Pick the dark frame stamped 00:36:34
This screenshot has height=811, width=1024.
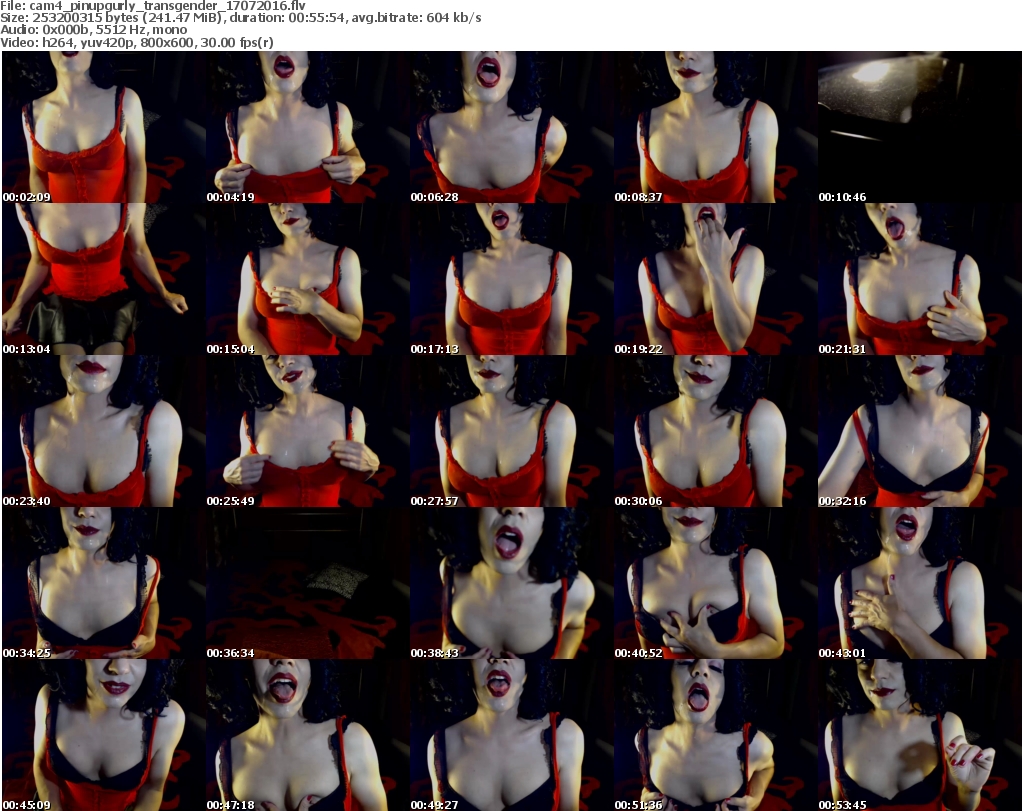pos(308,583)
